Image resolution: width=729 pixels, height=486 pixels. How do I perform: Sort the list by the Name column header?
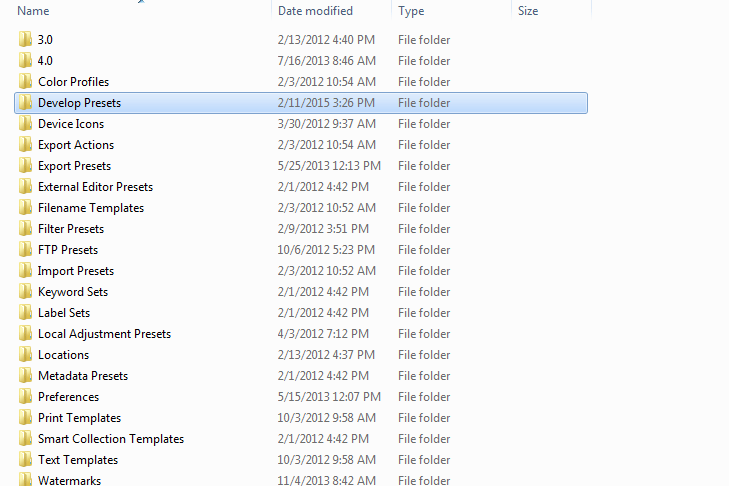33,11
